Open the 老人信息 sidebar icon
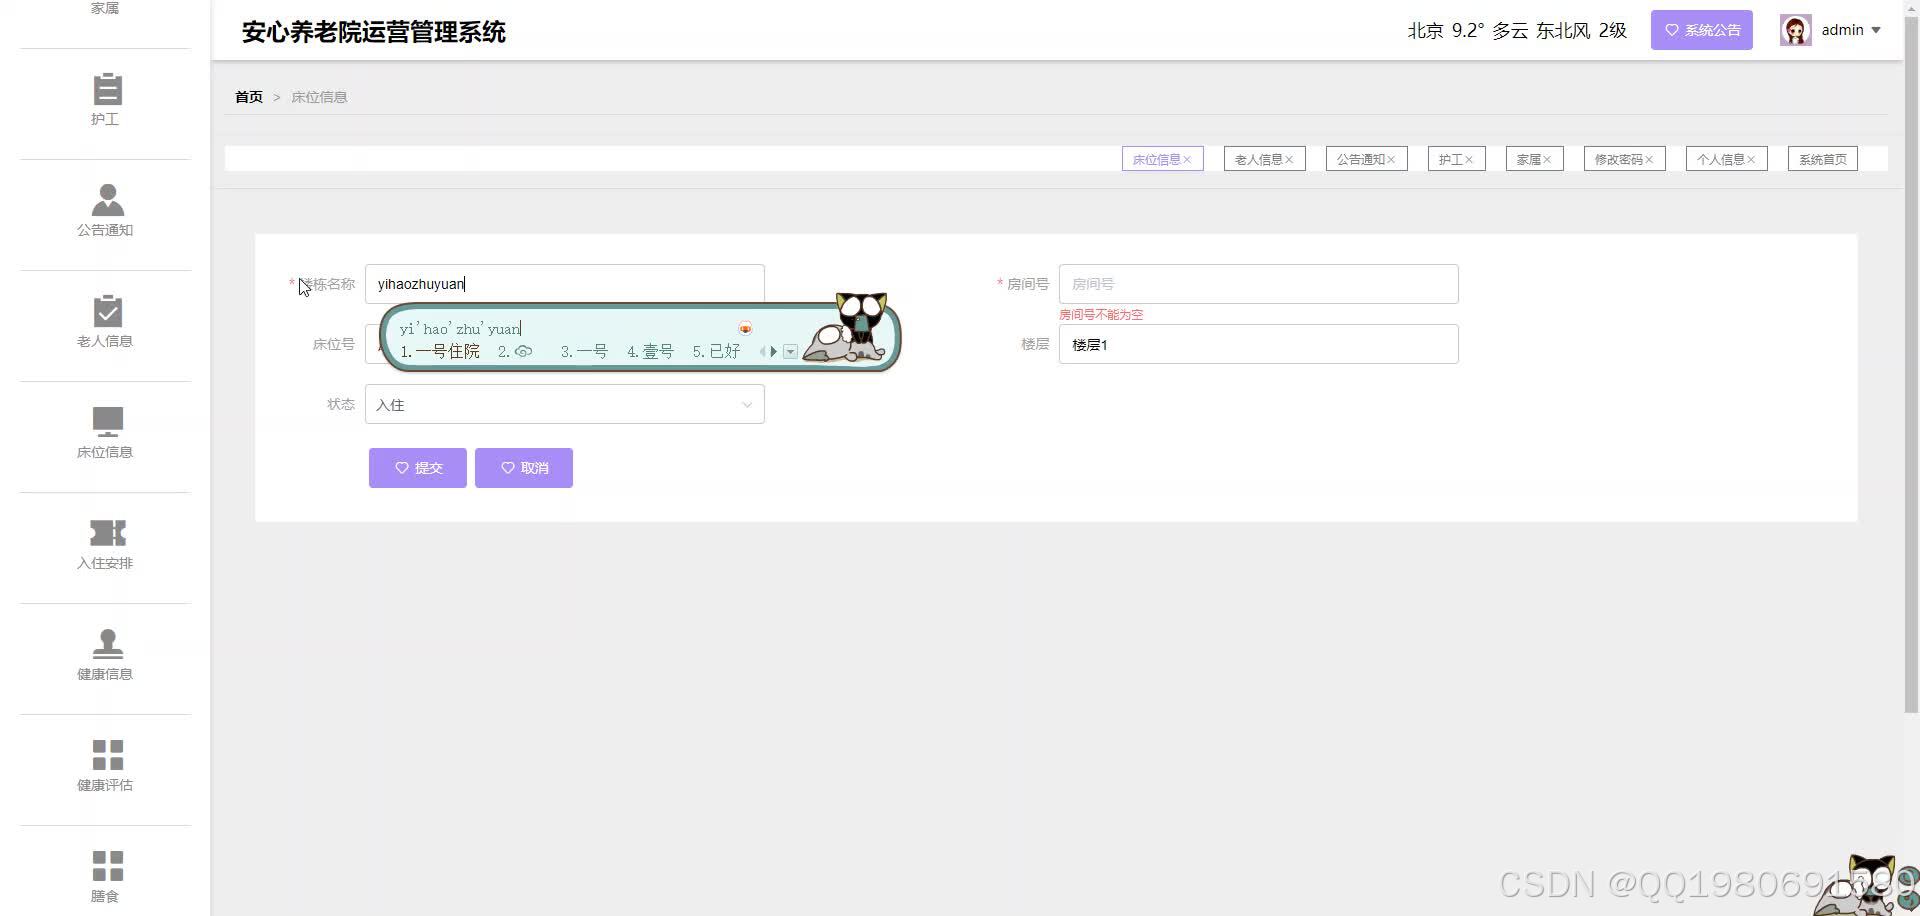The height and width of the screenshot is (916, 1920). click(106, 311)
